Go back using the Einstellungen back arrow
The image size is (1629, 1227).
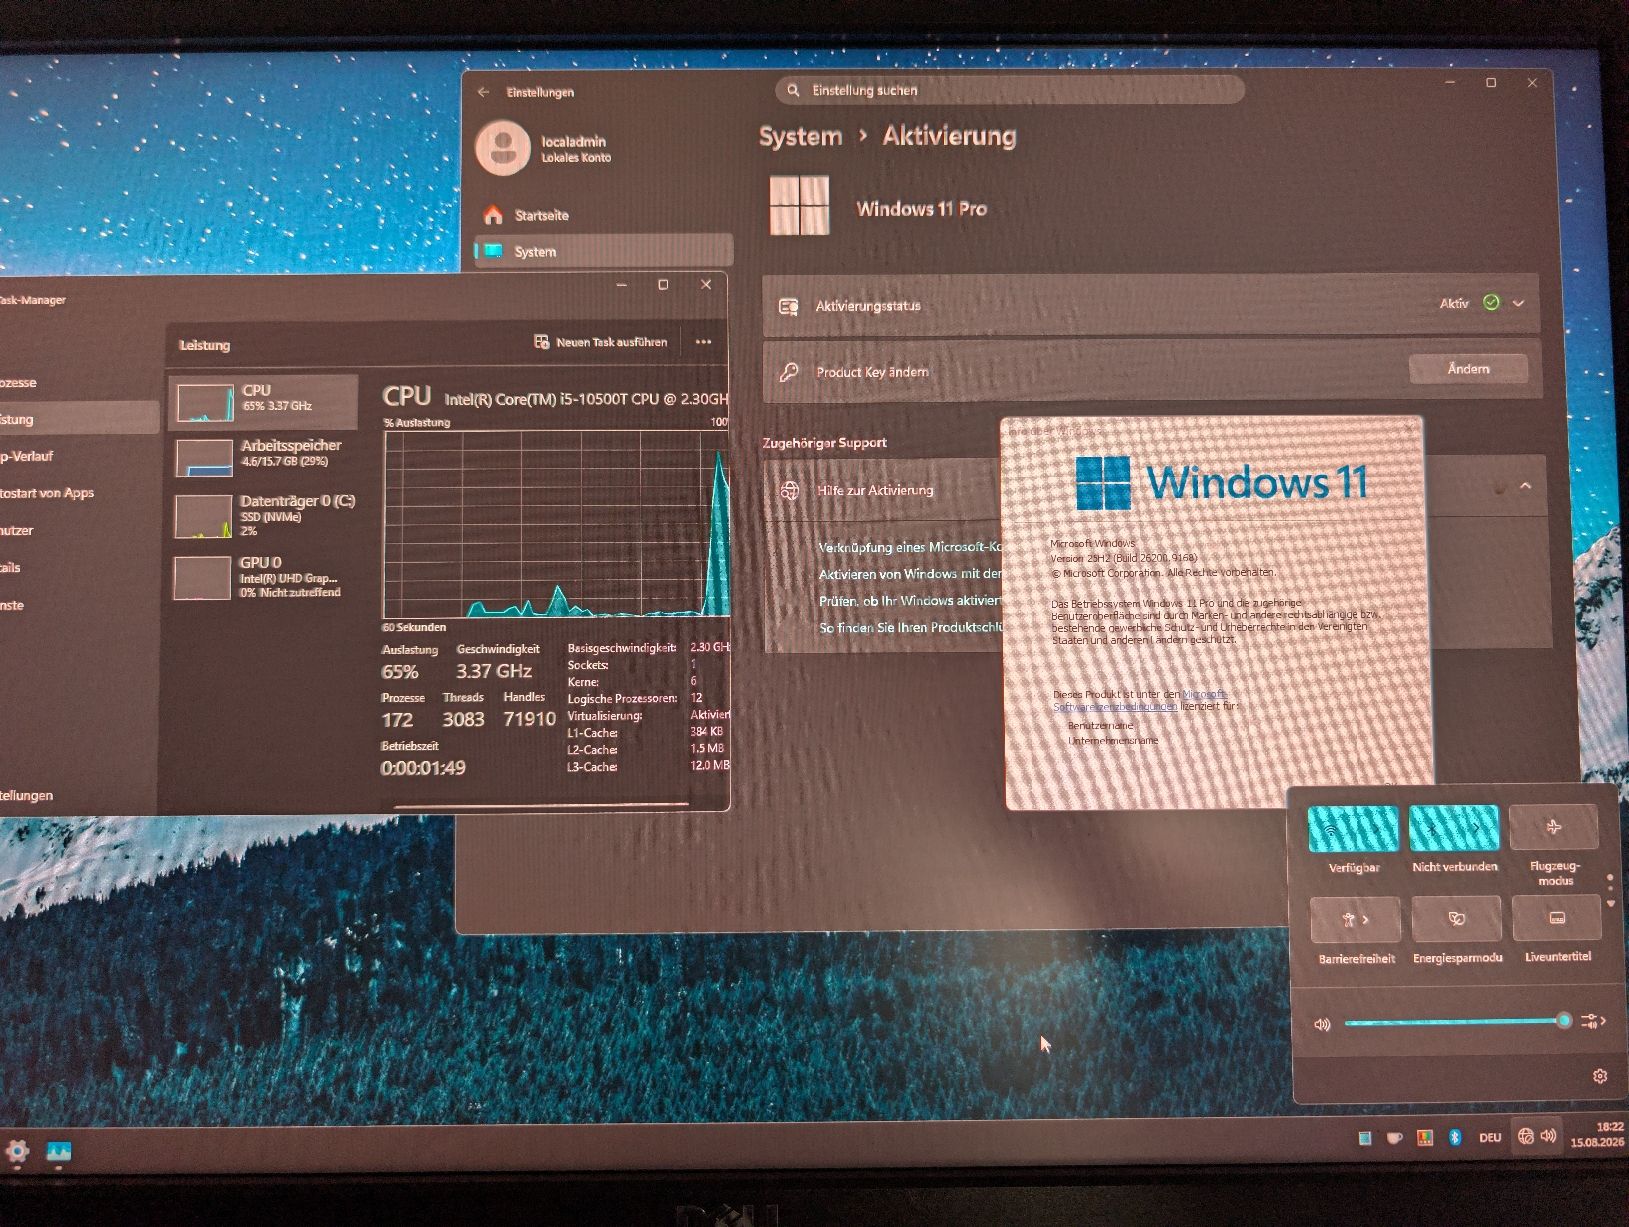point(484,92)
